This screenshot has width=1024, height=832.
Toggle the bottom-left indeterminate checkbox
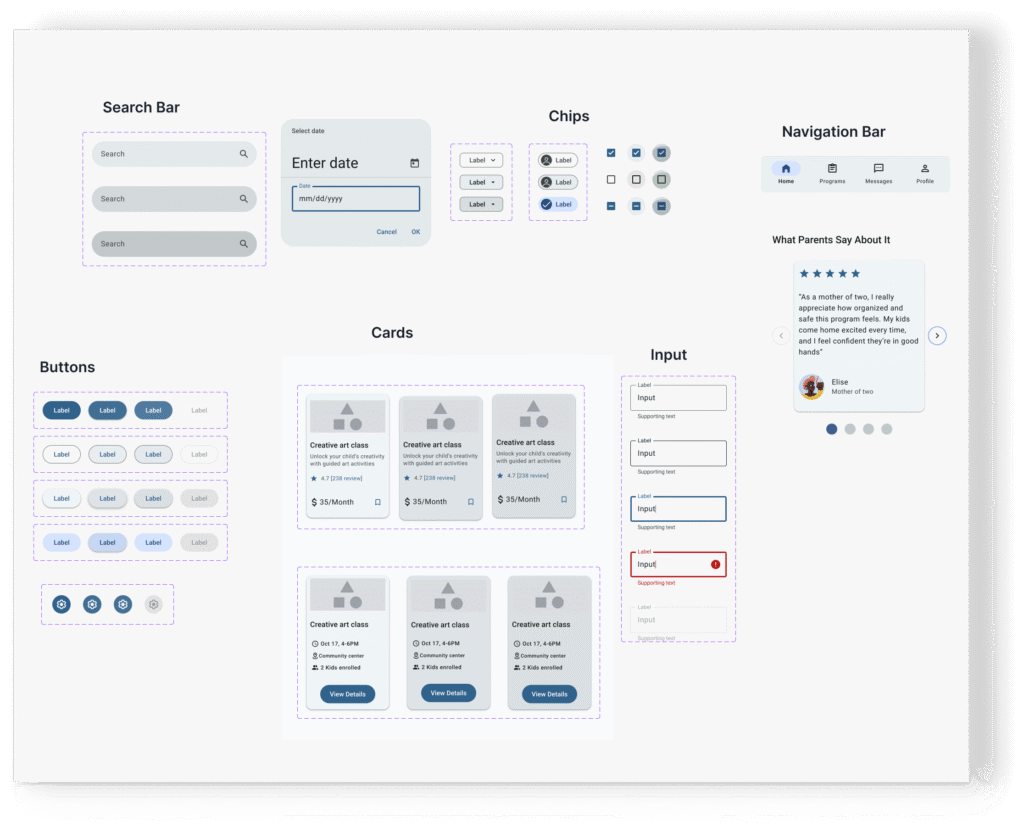pyautogui.click(x=611, y=206)
